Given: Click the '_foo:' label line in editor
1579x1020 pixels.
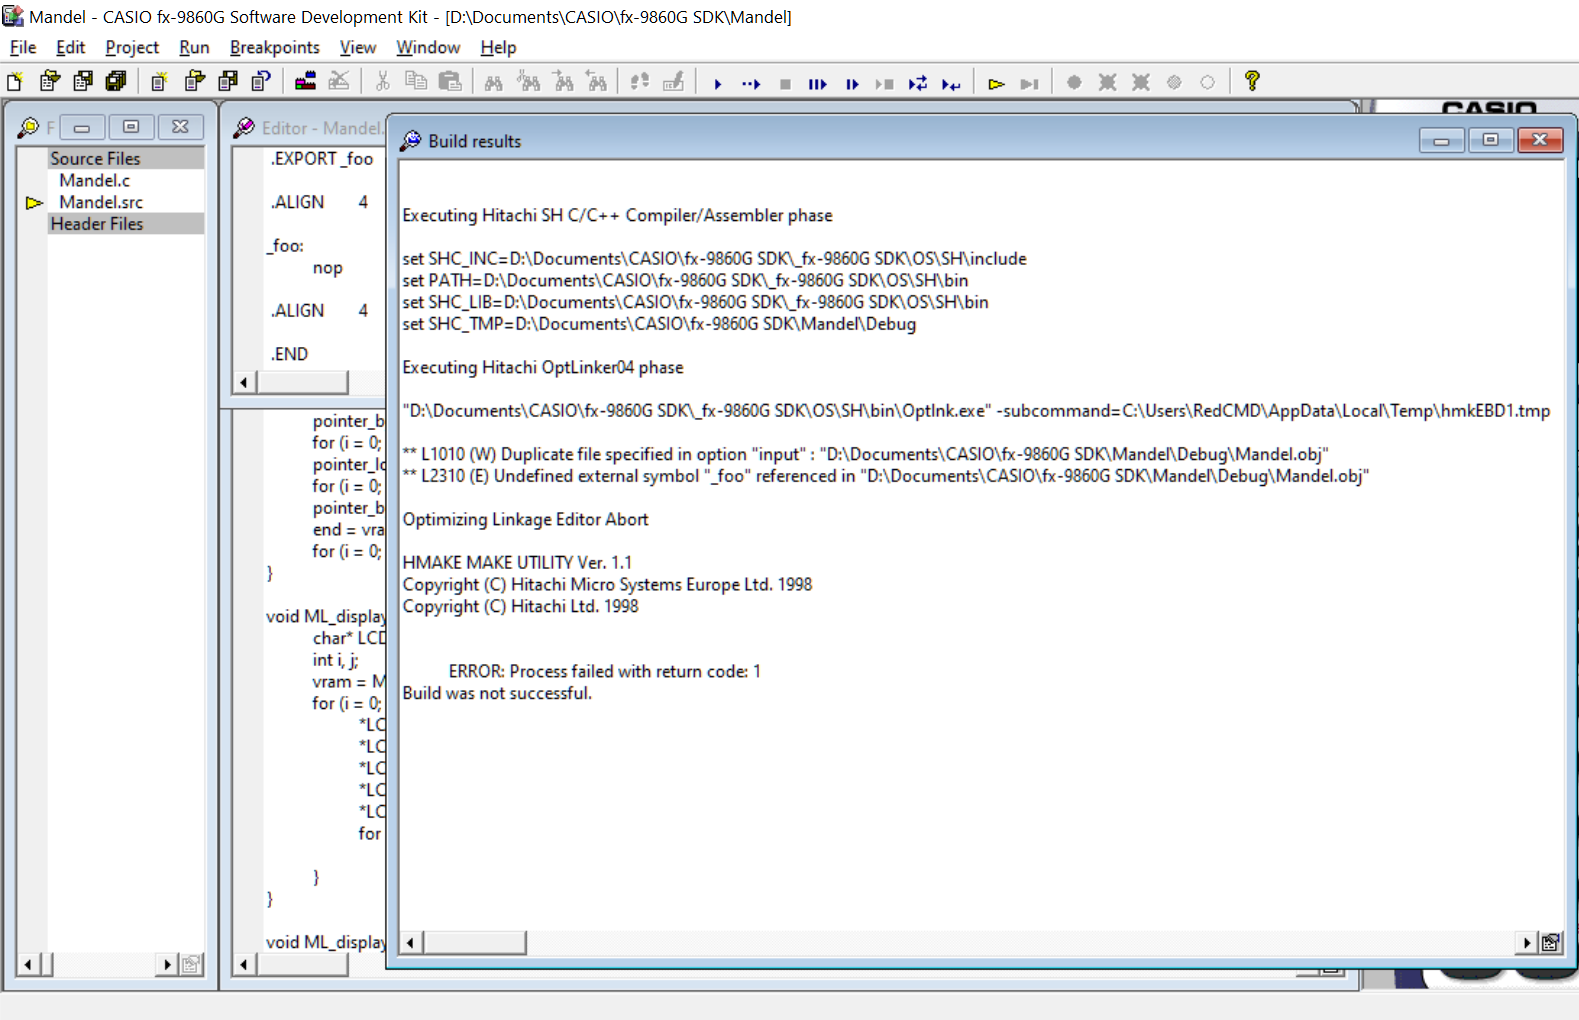Looking at the screenshot, I should [x=285, y=246].
